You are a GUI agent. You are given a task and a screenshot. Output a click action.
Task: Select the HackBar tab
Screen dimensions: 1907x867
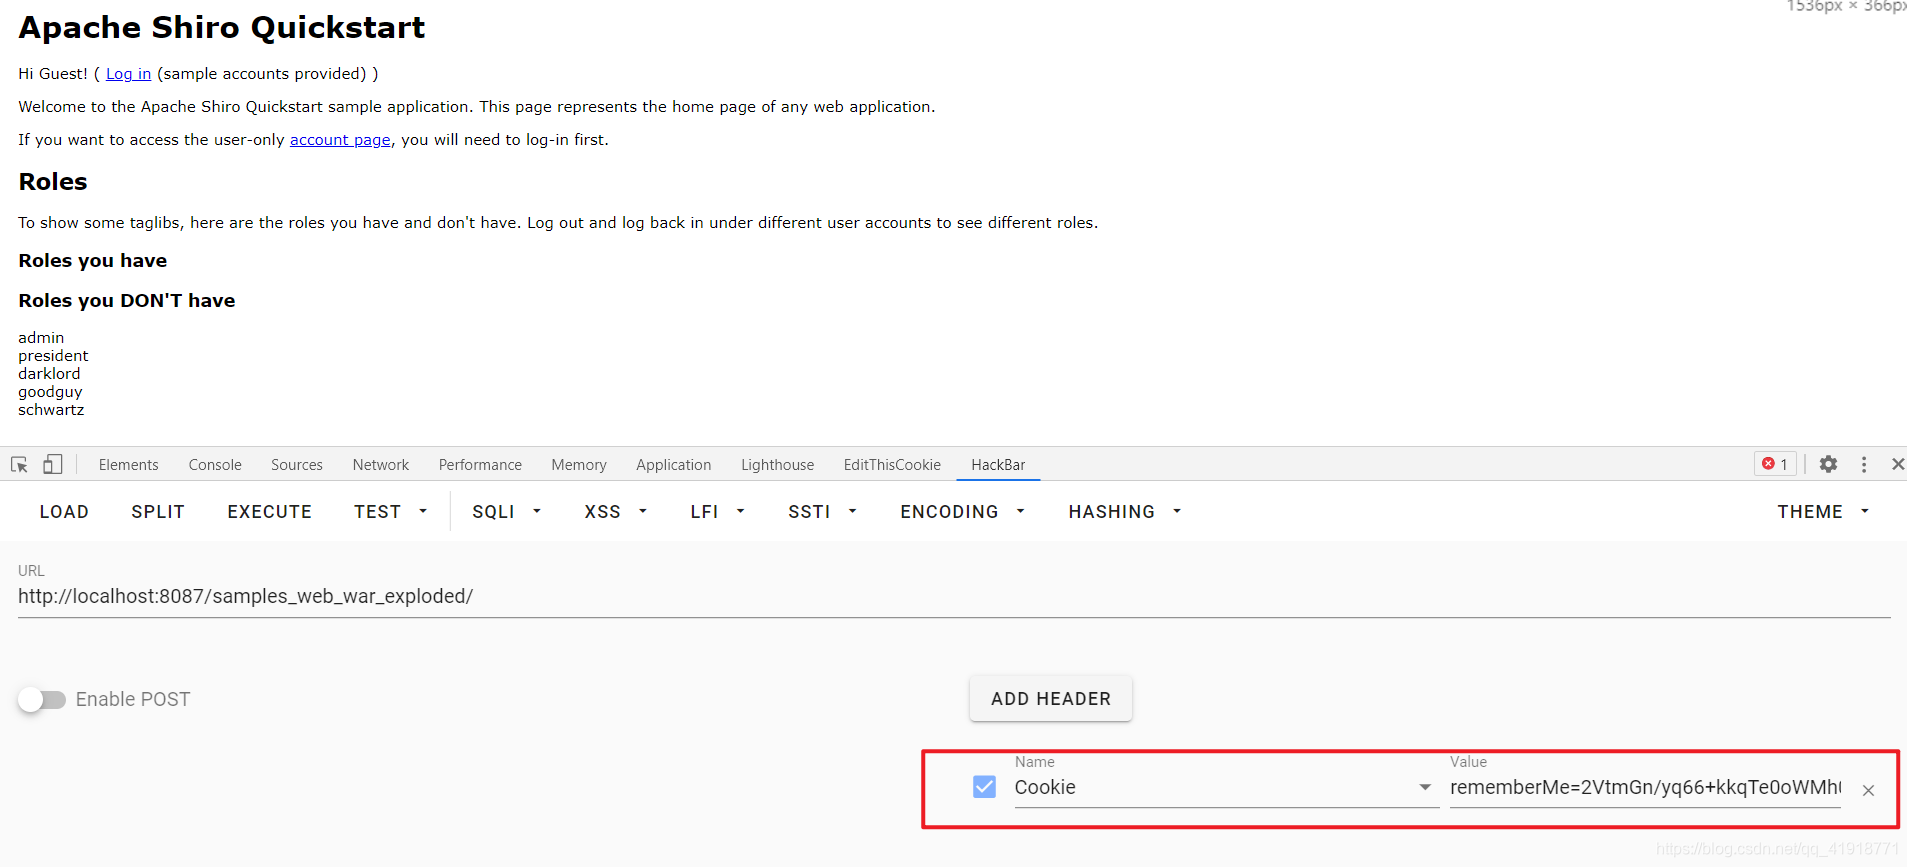click(998, 465)
